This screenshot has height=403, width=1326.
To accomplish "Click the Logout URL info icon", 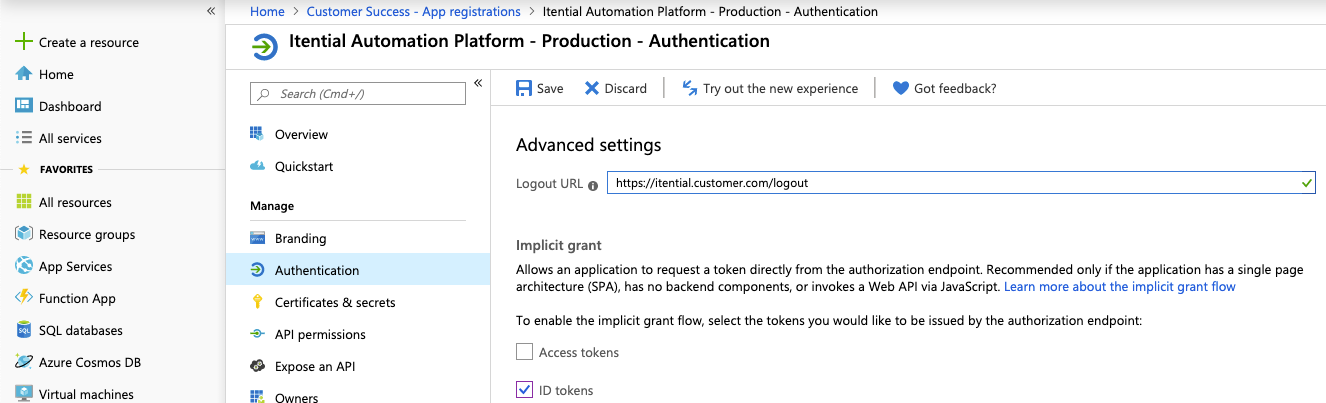I will click(x=593, y=185).
